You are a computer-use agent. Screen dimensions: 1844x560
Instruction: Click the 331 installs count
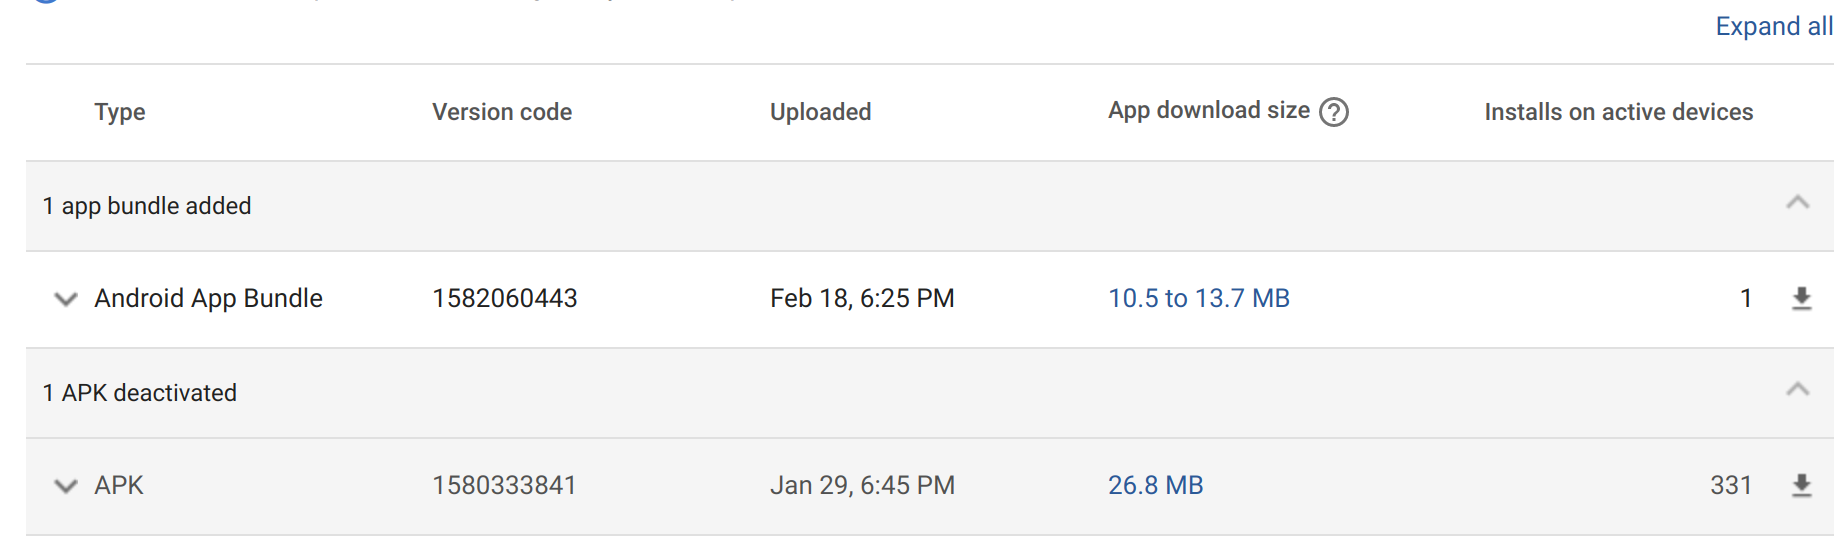point(1731,485)
